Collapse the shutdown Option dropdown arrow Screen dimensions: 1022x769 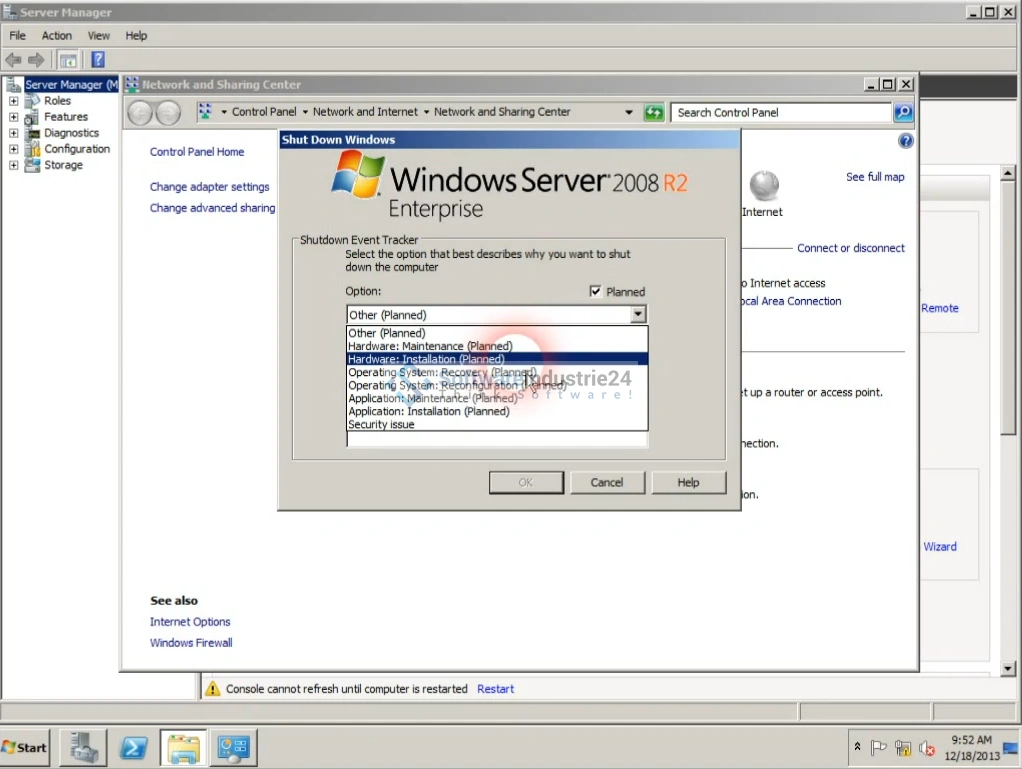coord(638,315)
